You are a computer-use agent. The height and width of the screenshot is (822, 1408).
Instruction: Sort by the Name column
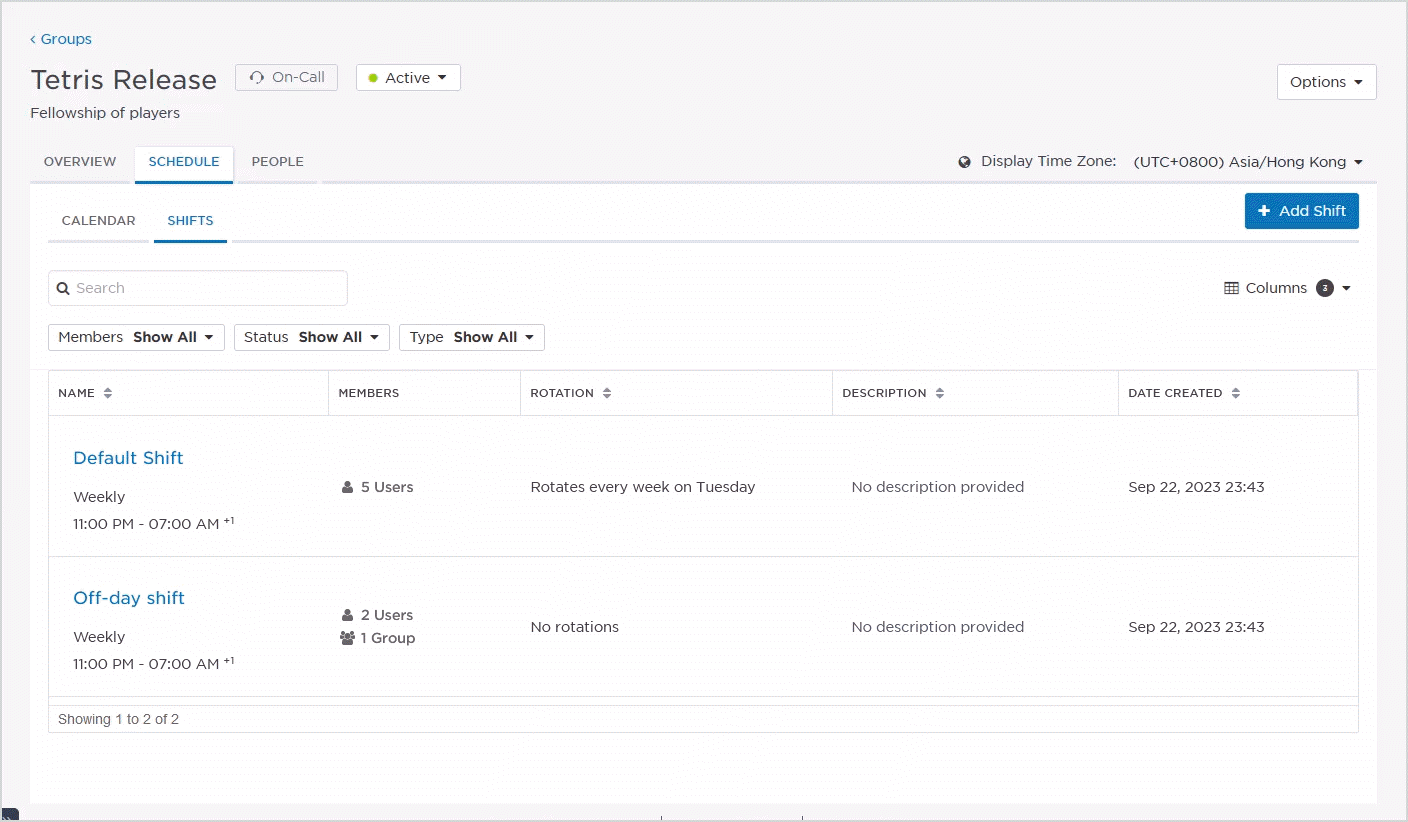[x=108, y=393]
